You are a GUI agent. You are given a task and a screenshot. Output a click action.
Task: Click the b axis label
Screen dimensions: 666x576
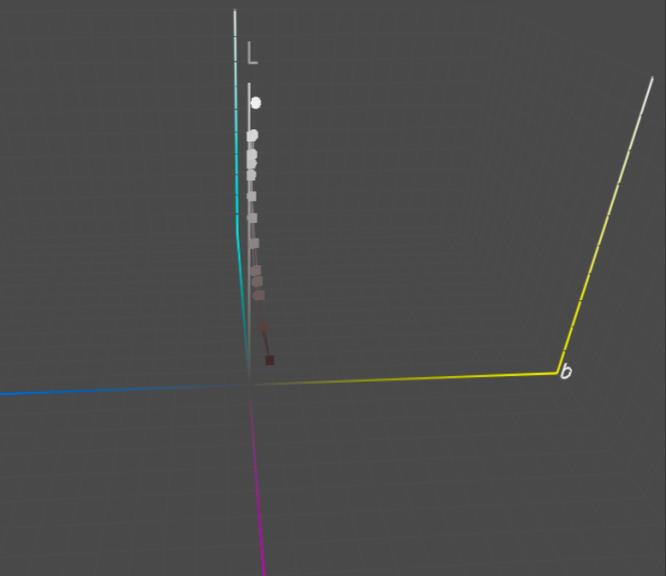(x=566, y=371)
